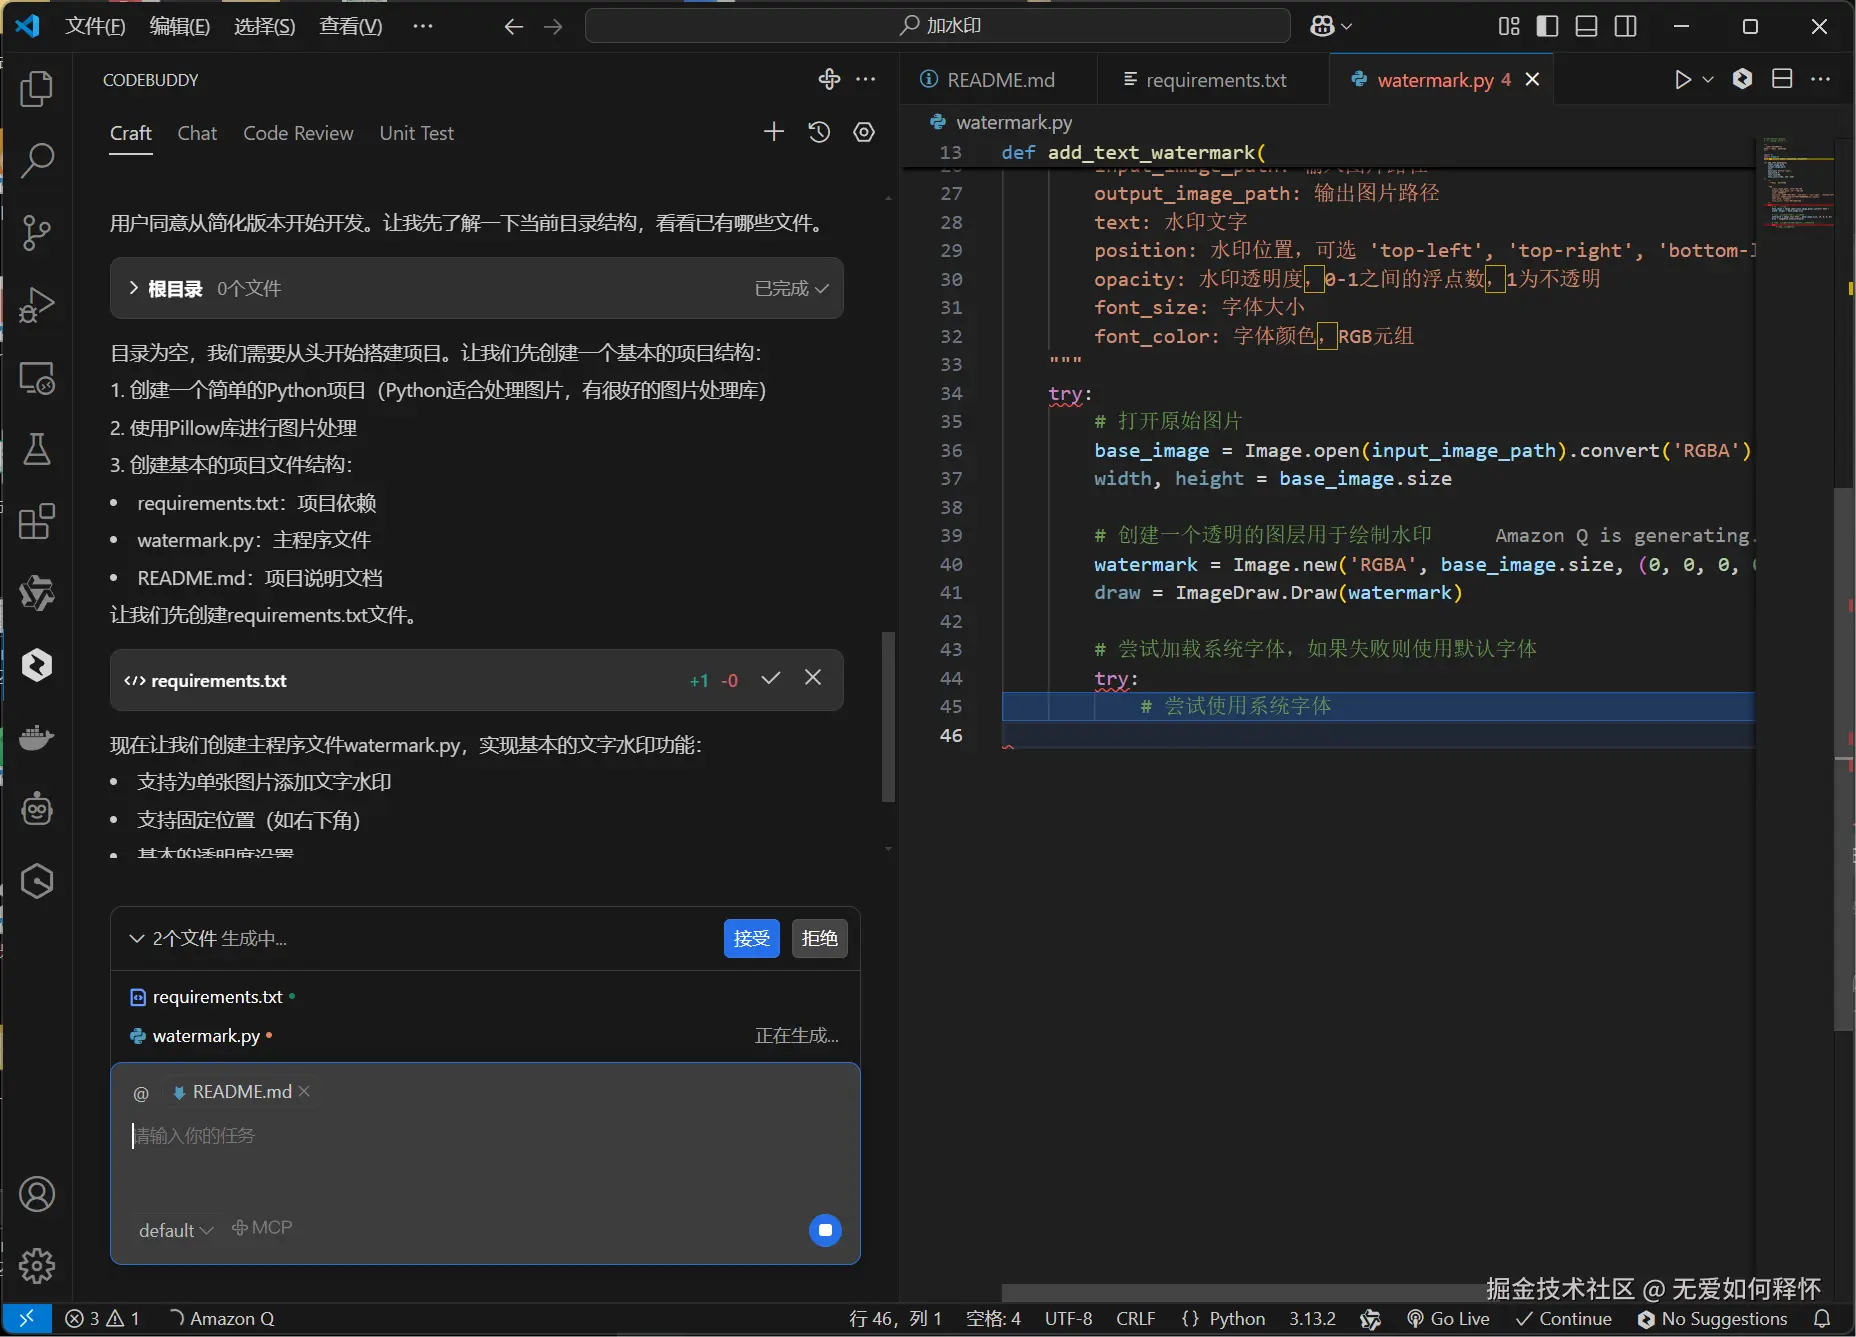Stop generation with the blue stop button

coord(825,1230)
